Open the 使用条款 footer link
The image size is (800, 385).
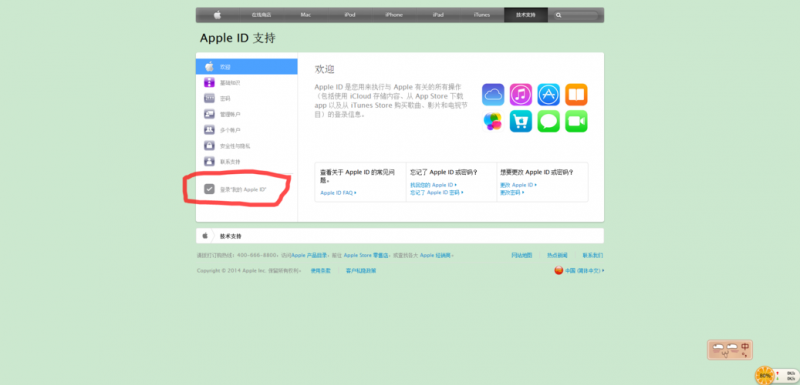[320, 271]
